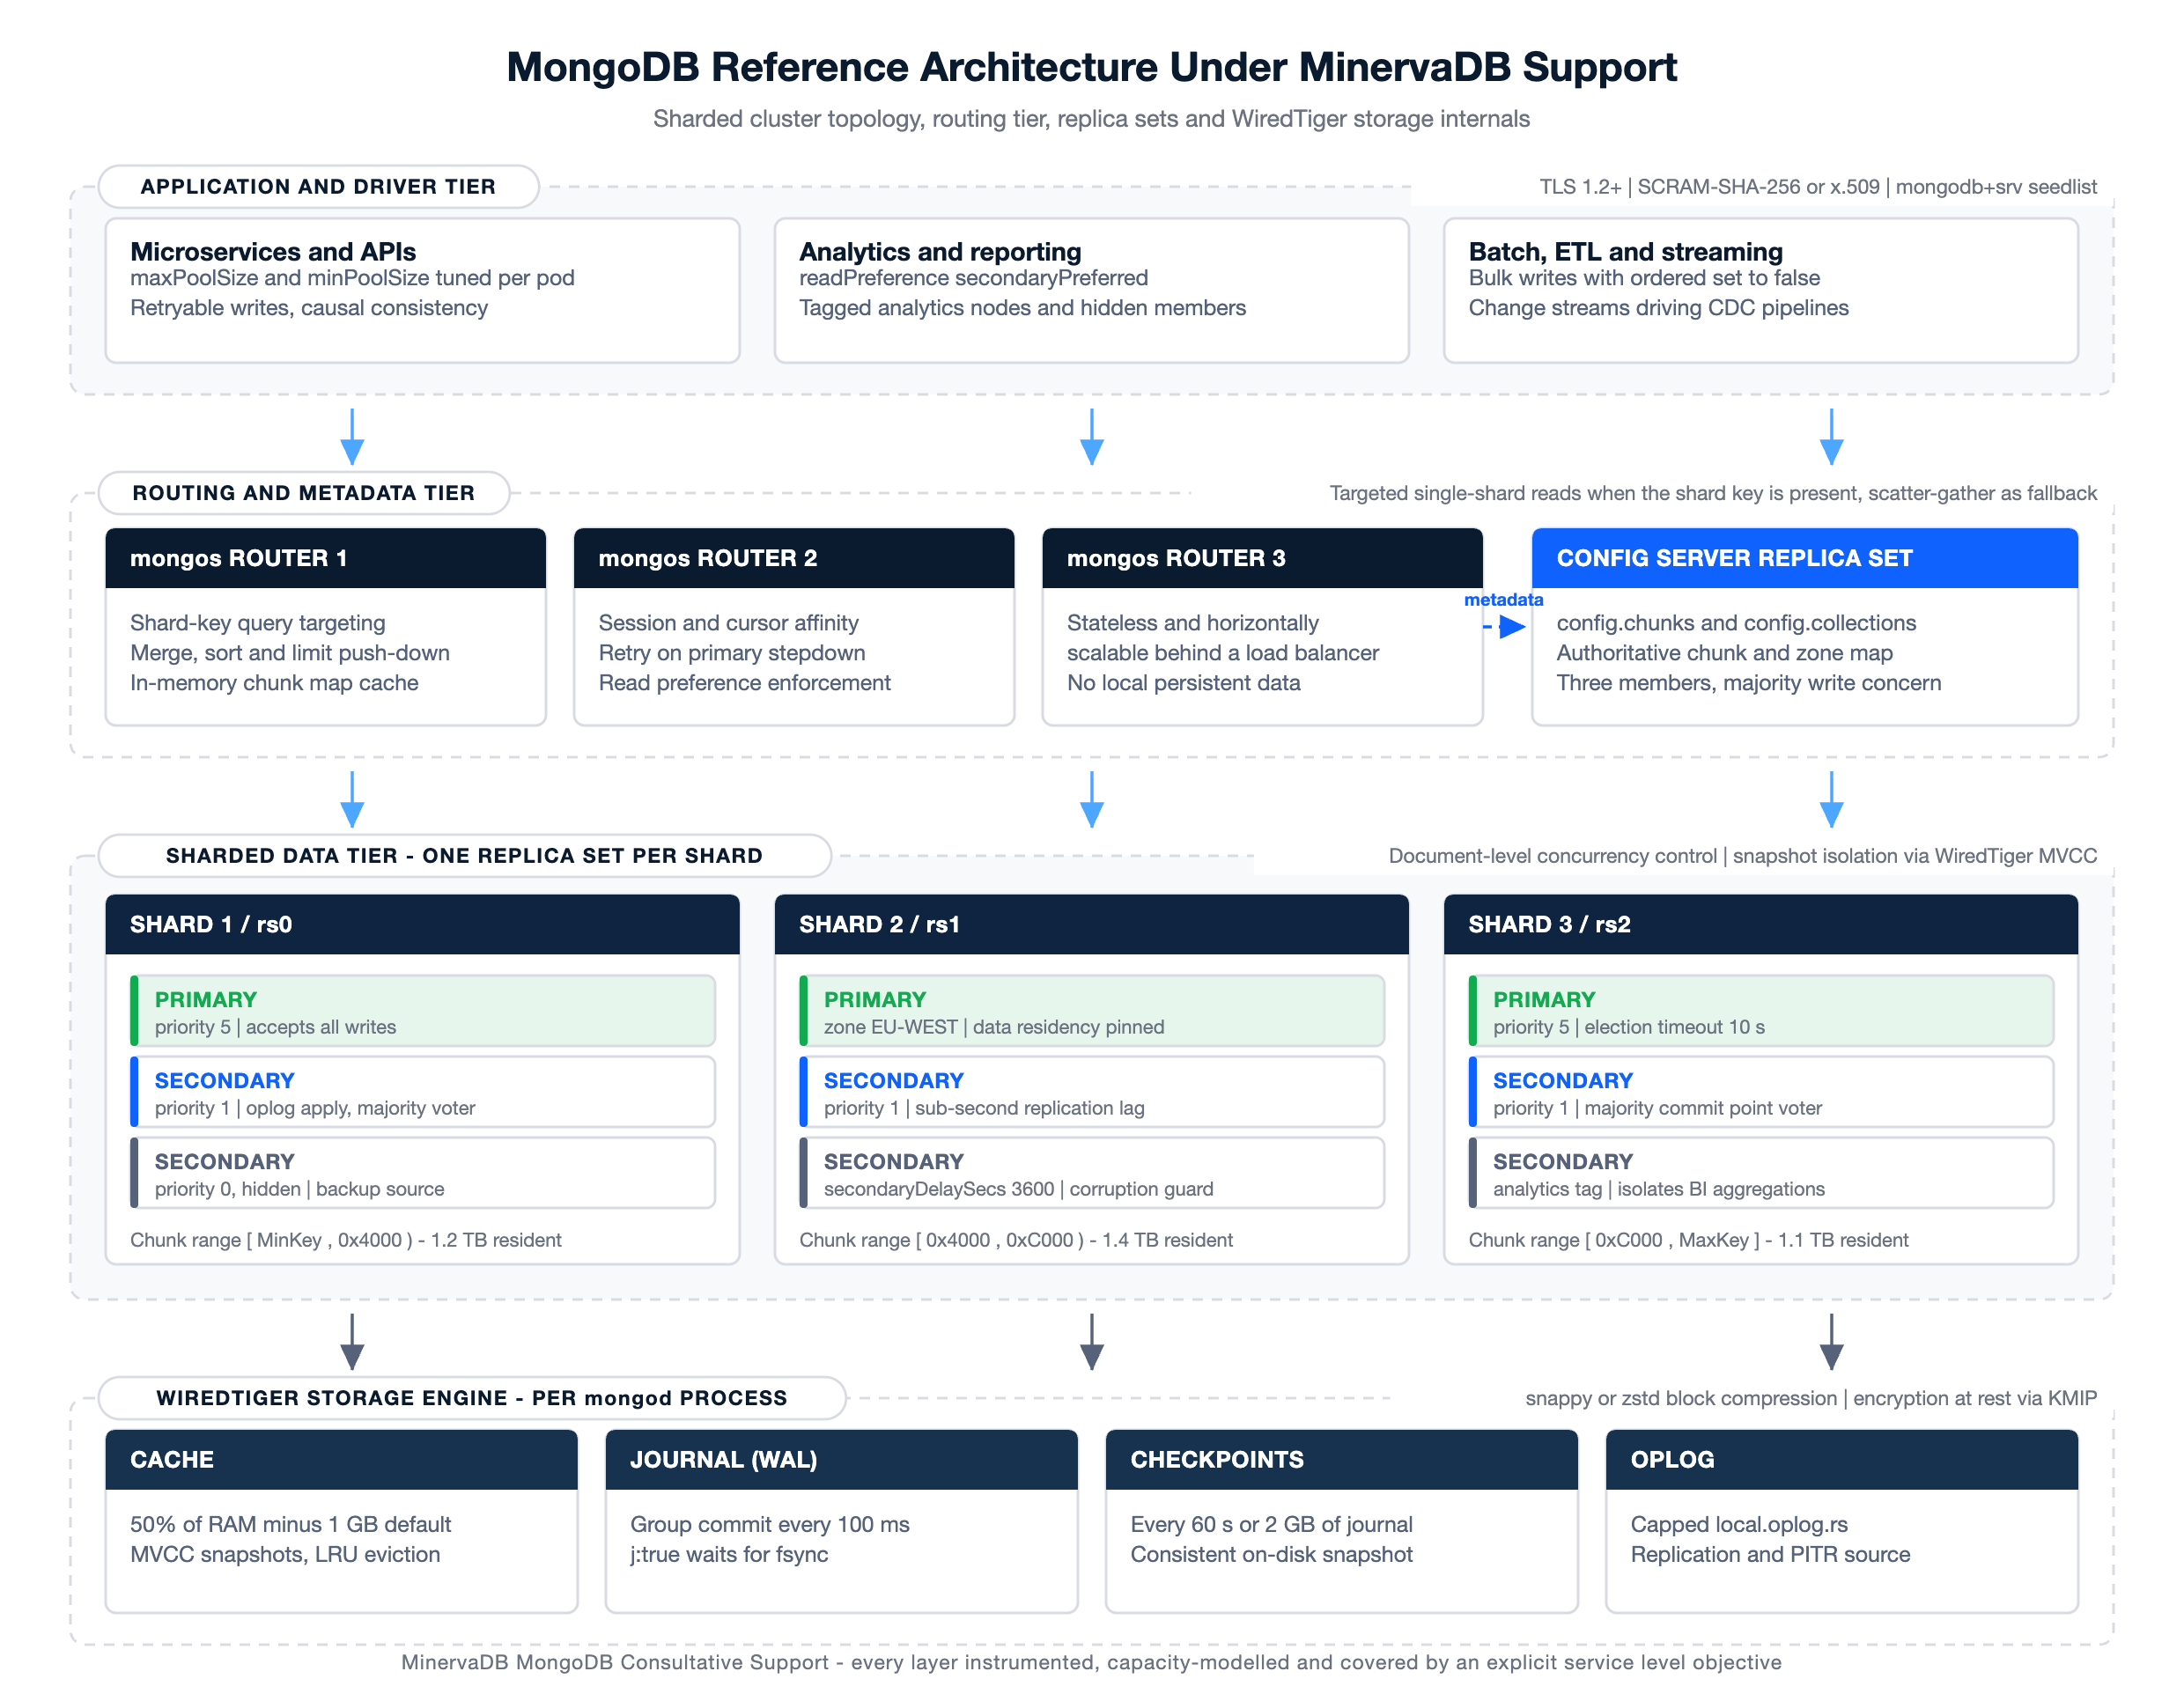Click Chunk range 0xC000 to MaxKey text

click(x=1688, y=1240)
